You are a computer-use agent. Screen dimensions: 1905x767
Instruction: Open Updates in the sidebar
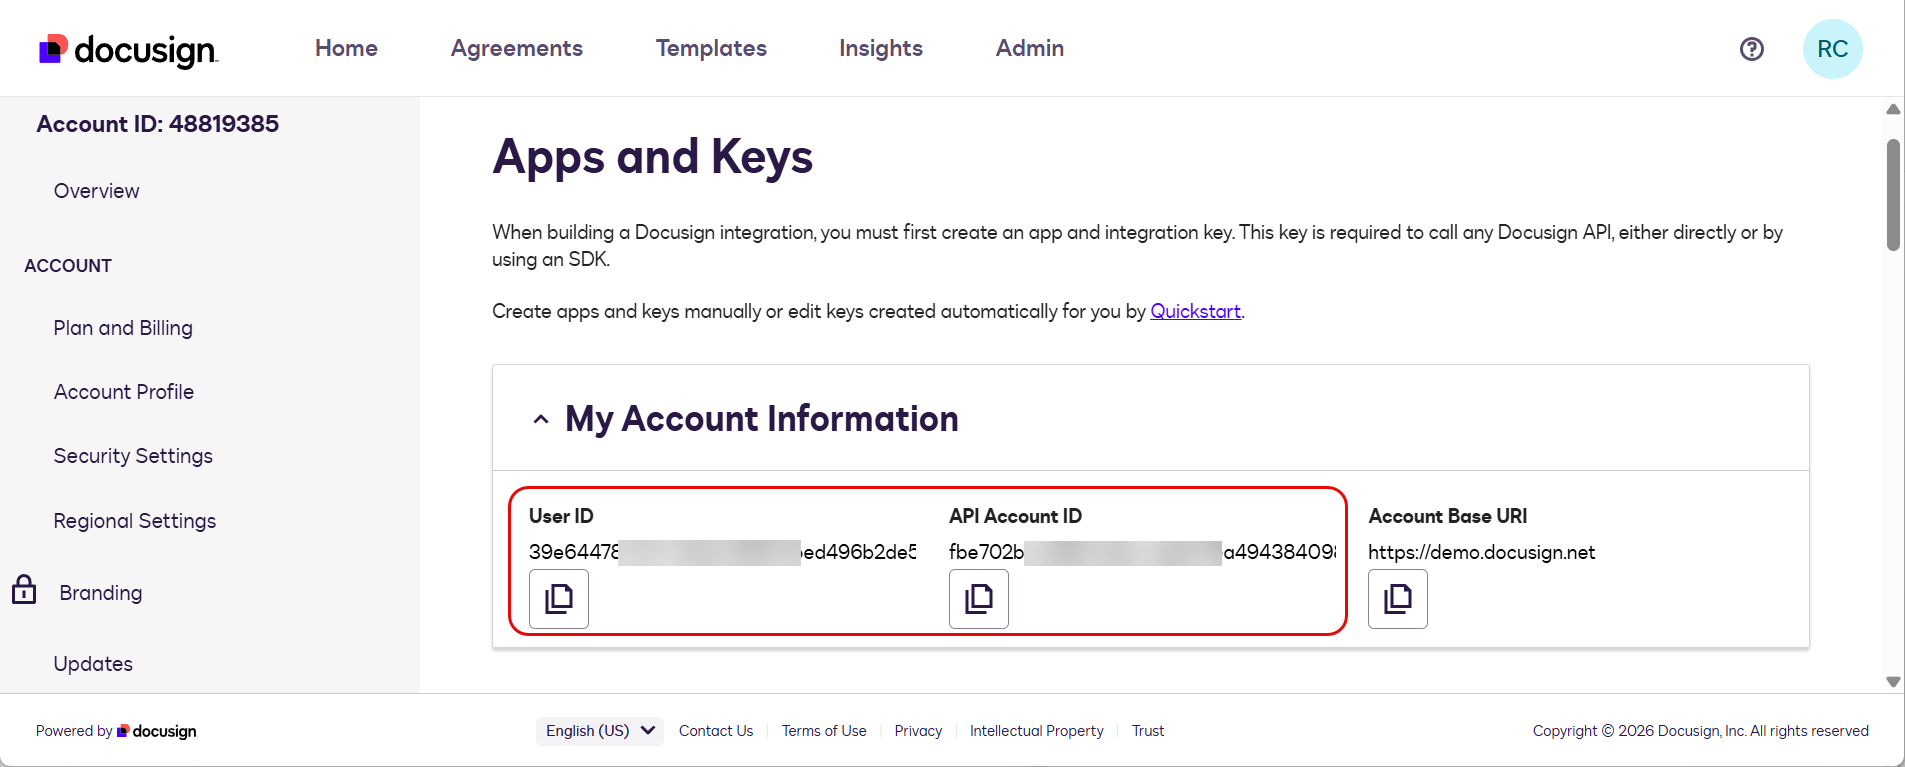click(x=93, y=664)
